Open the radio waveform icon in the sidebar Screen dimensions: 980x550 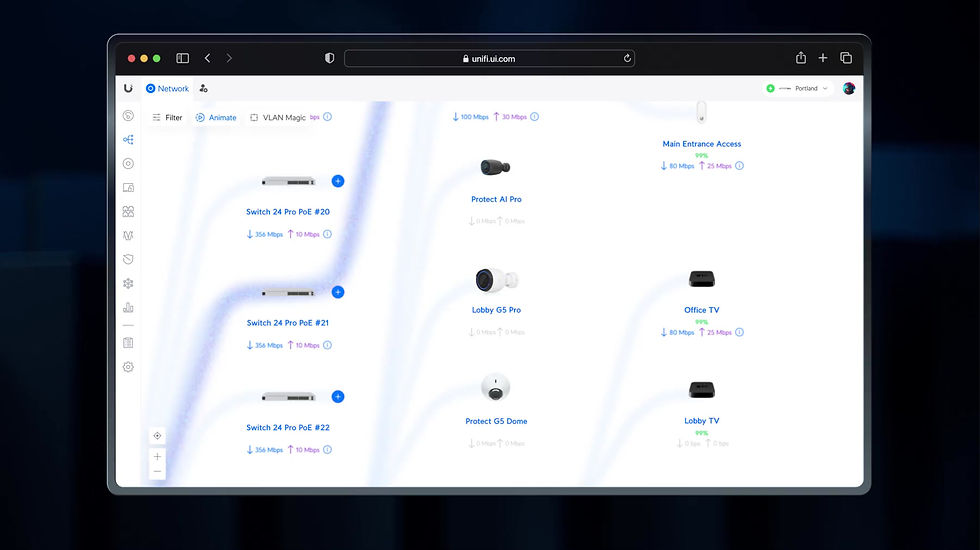point(128,236)
